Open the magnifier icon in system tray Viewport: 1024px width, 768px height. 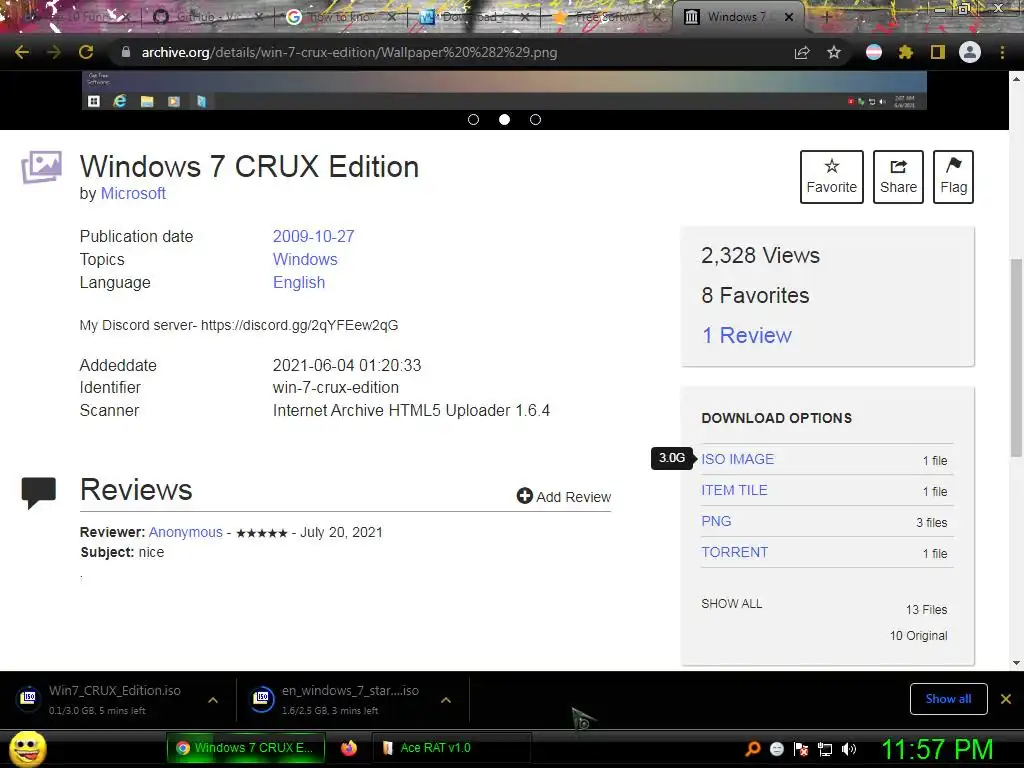click(753, 748)
